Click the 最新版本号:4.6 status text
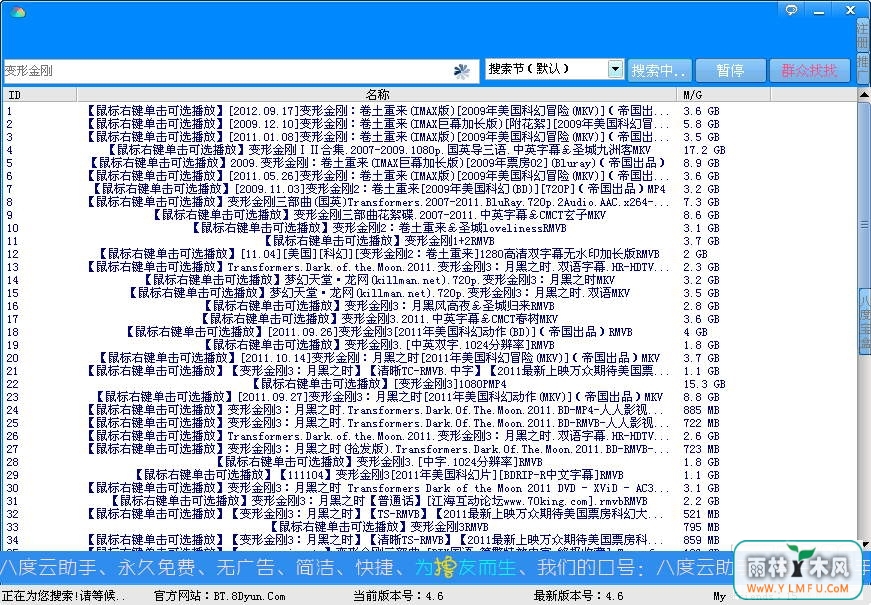 578,596
